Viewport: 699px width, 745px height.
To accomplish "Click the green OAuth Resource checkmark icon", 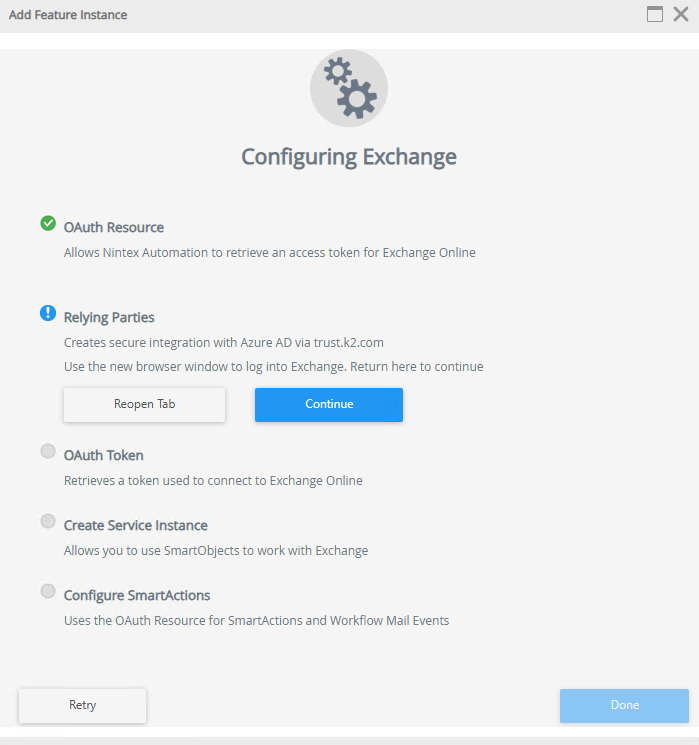I will [x=48, y=223].
